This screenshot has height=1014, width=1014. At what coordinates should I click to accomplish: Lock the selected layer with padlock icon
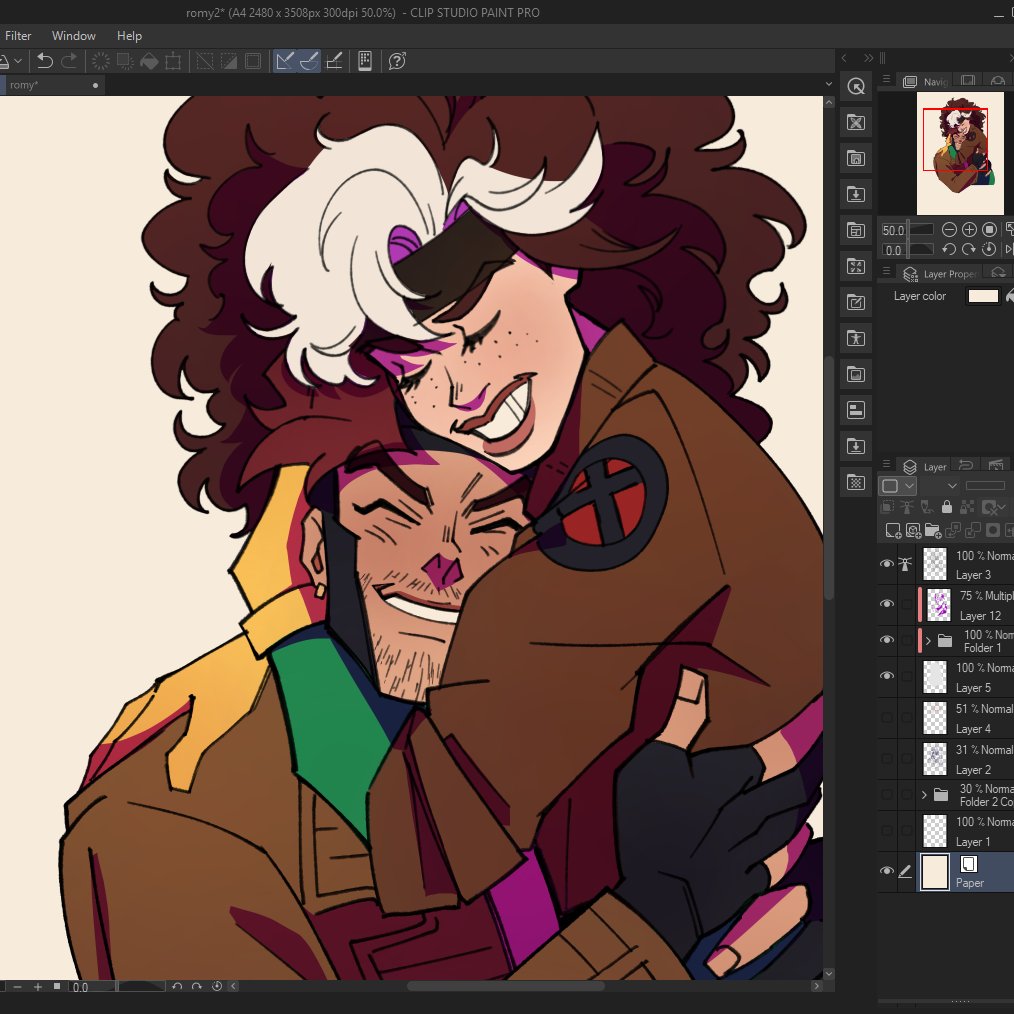point(947,507)
